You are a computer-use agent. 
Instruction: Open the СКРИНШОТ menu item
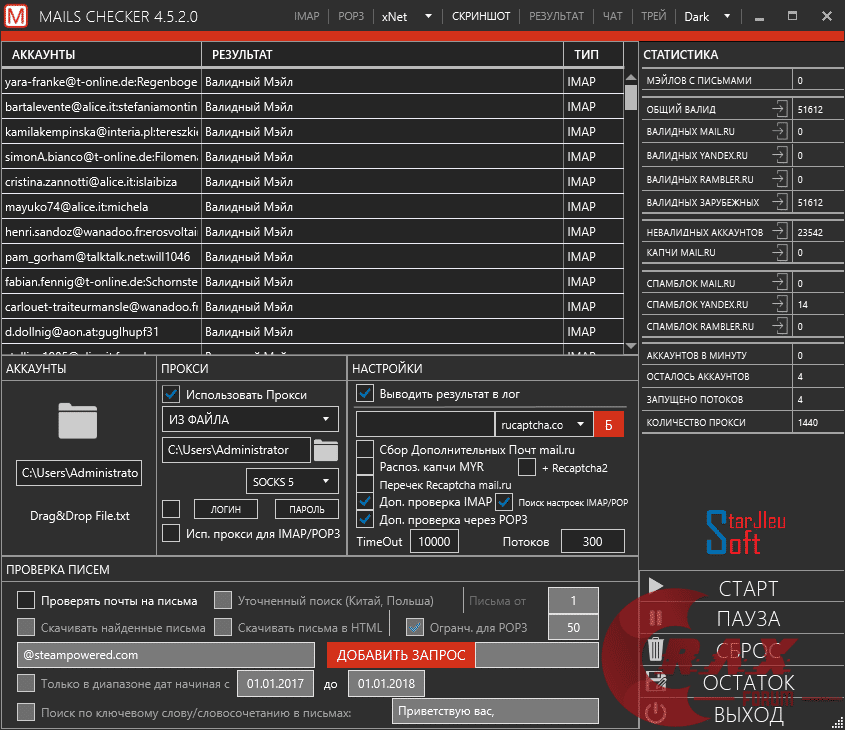481,17
